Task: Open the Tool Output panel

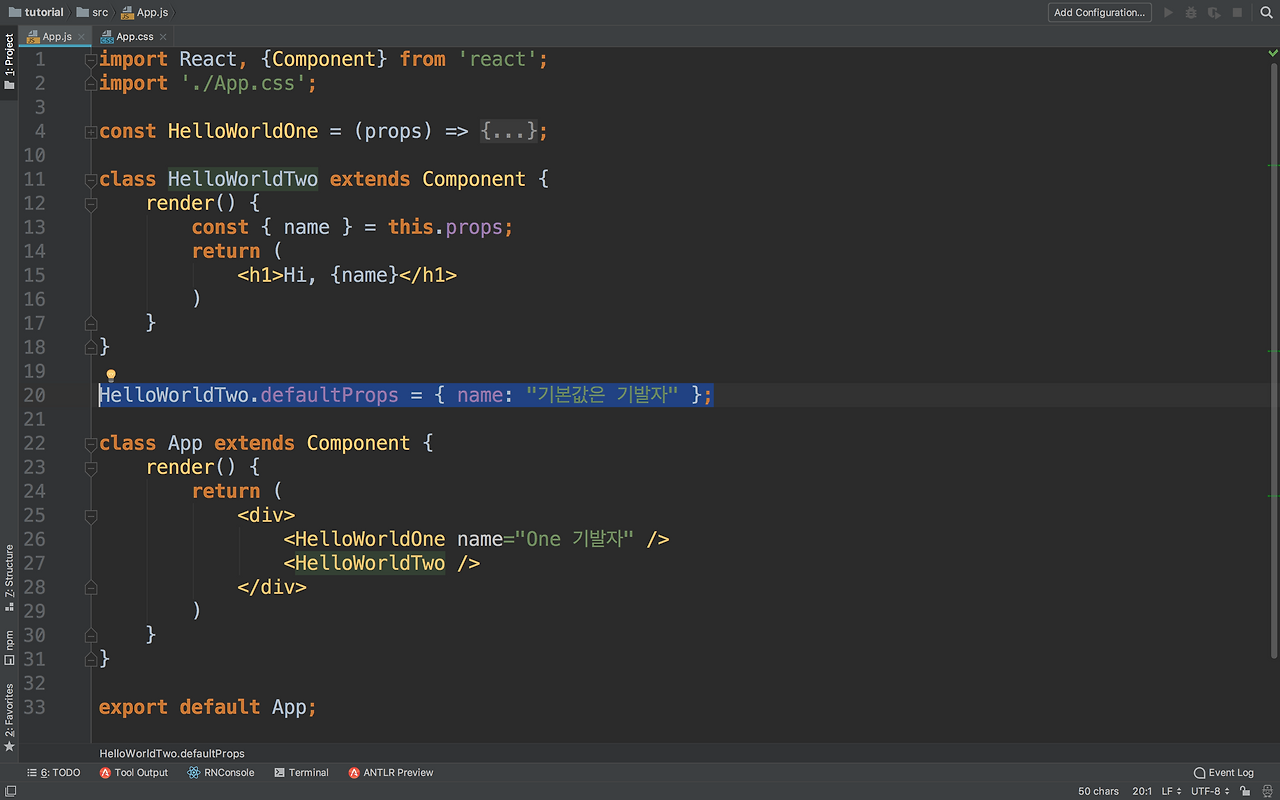Action: coord(134,773)
